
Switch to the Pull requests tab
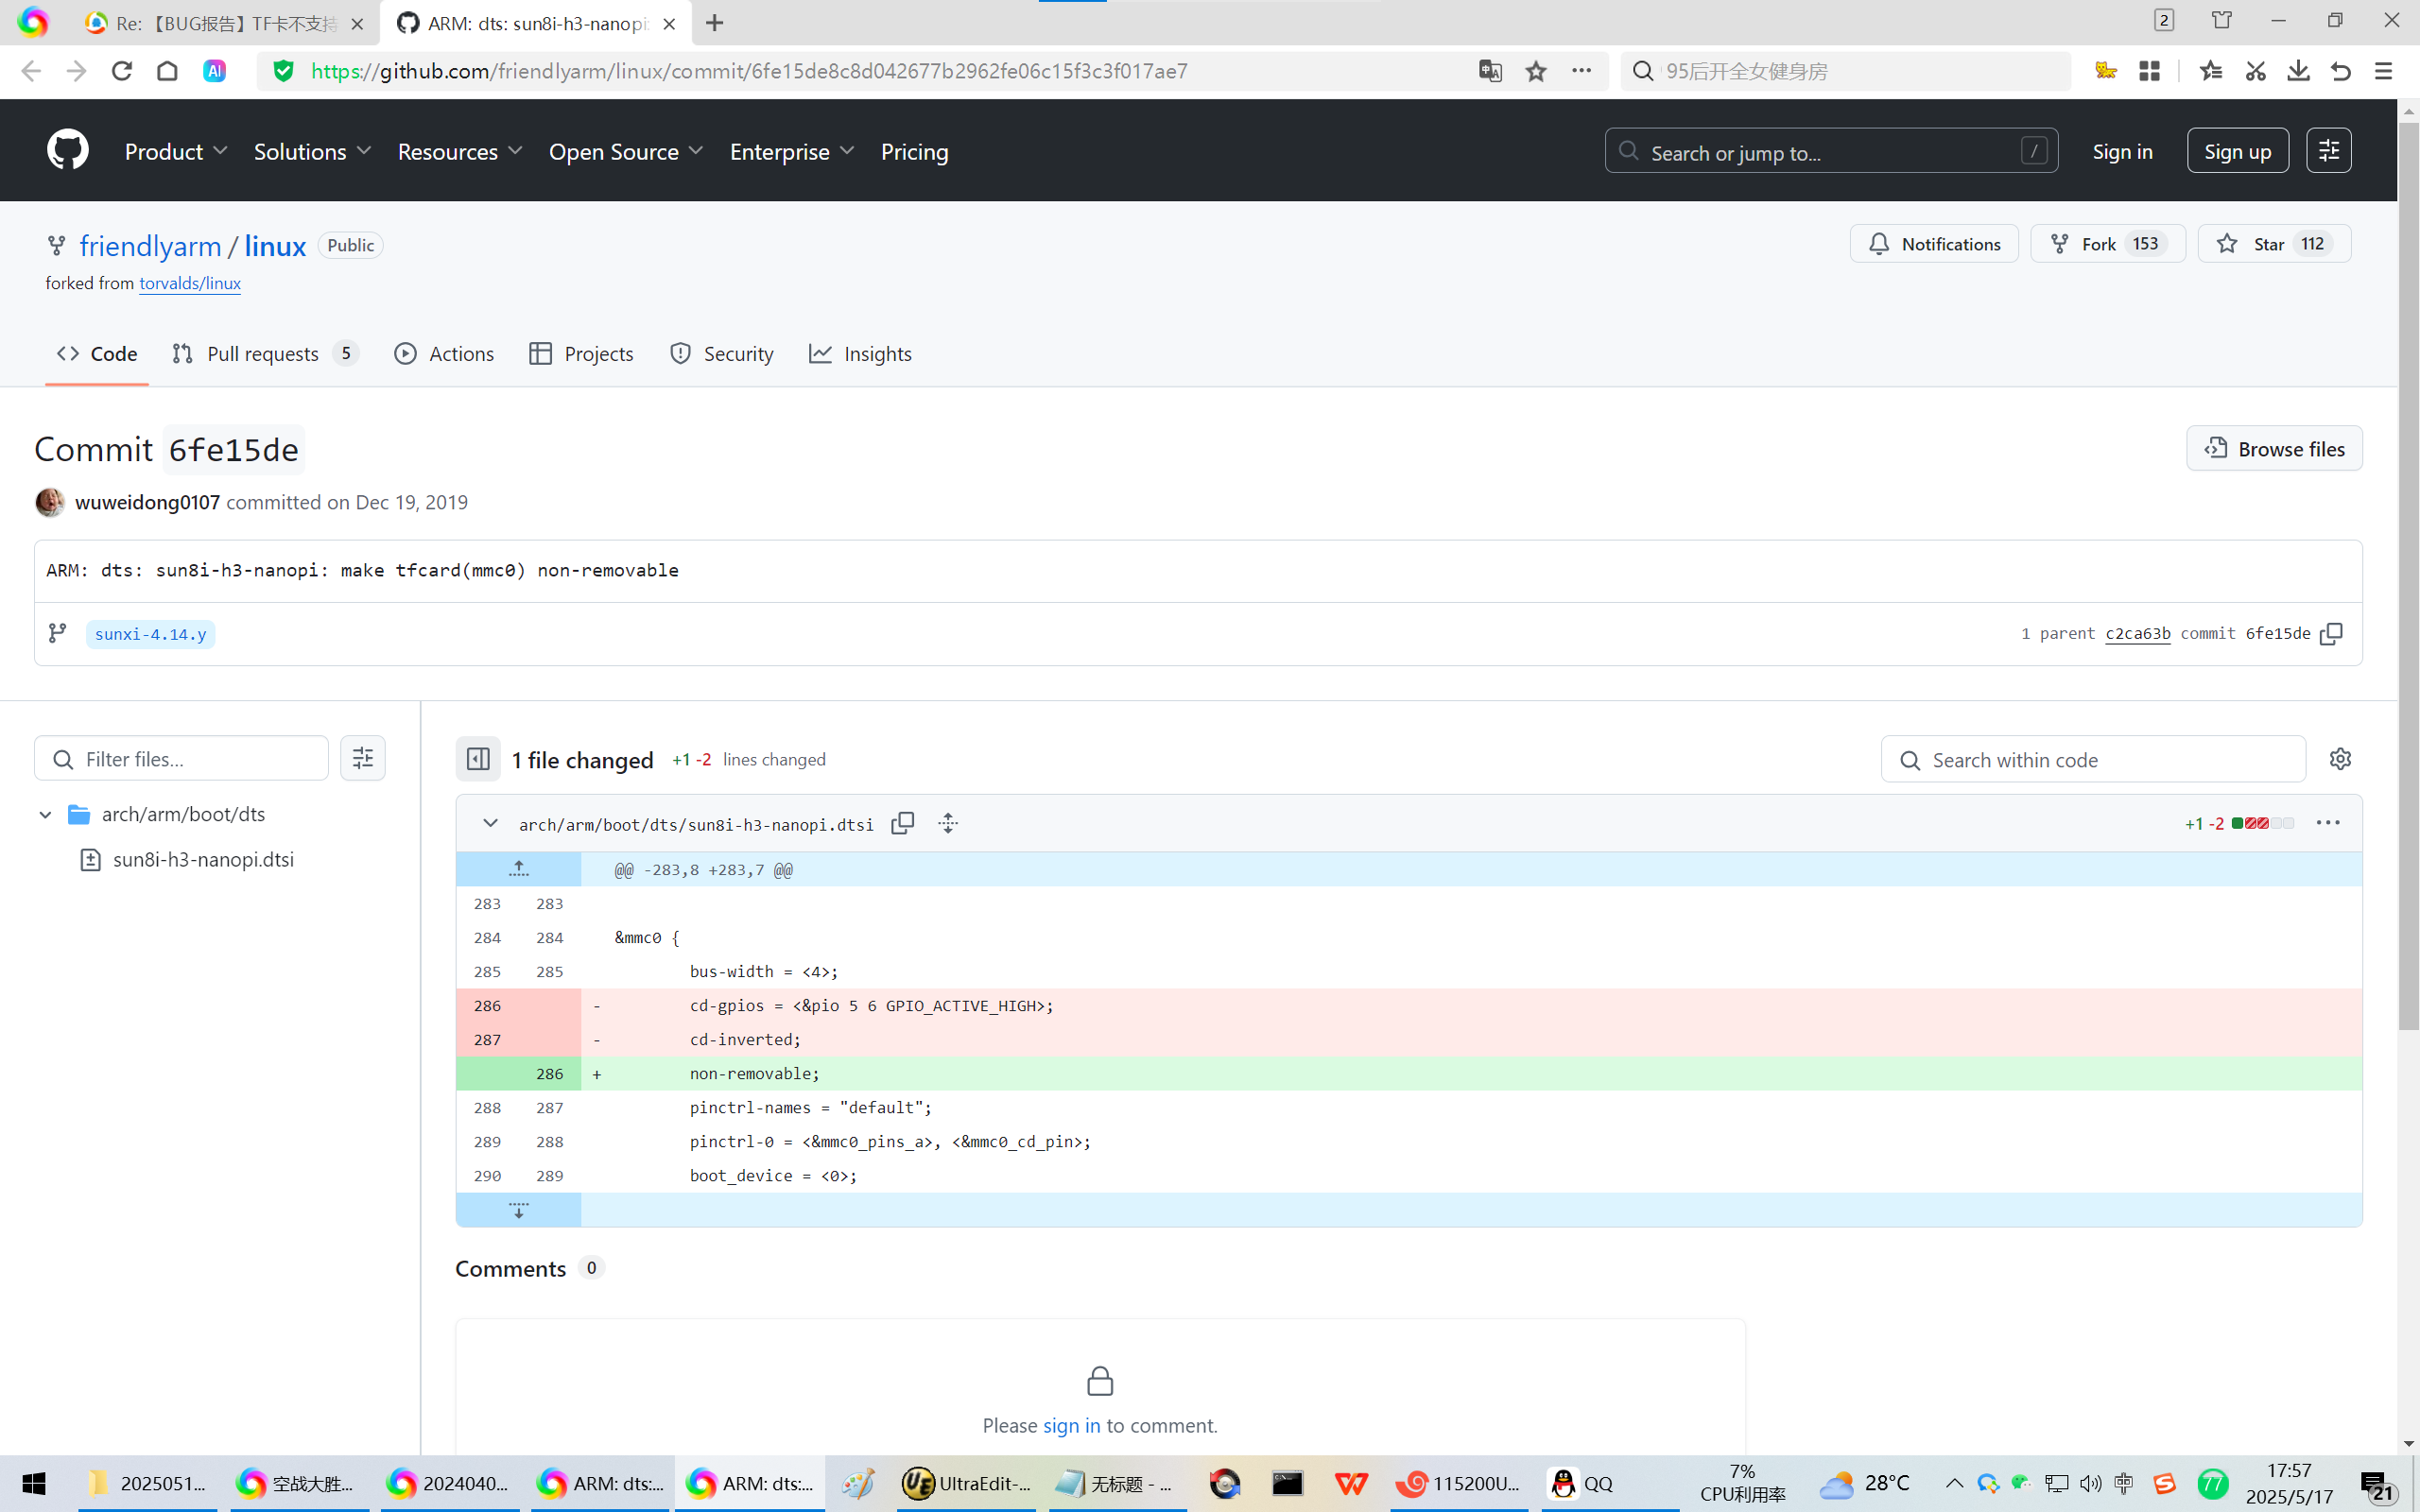pos(263,354)
